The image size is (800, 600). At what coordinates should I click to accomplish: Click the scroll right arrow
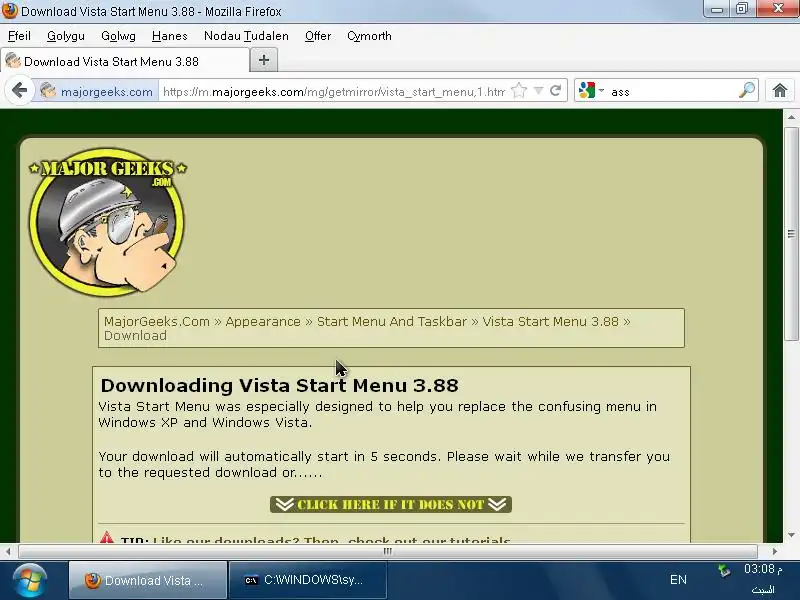pyautogui.click(x=774, y=551)
